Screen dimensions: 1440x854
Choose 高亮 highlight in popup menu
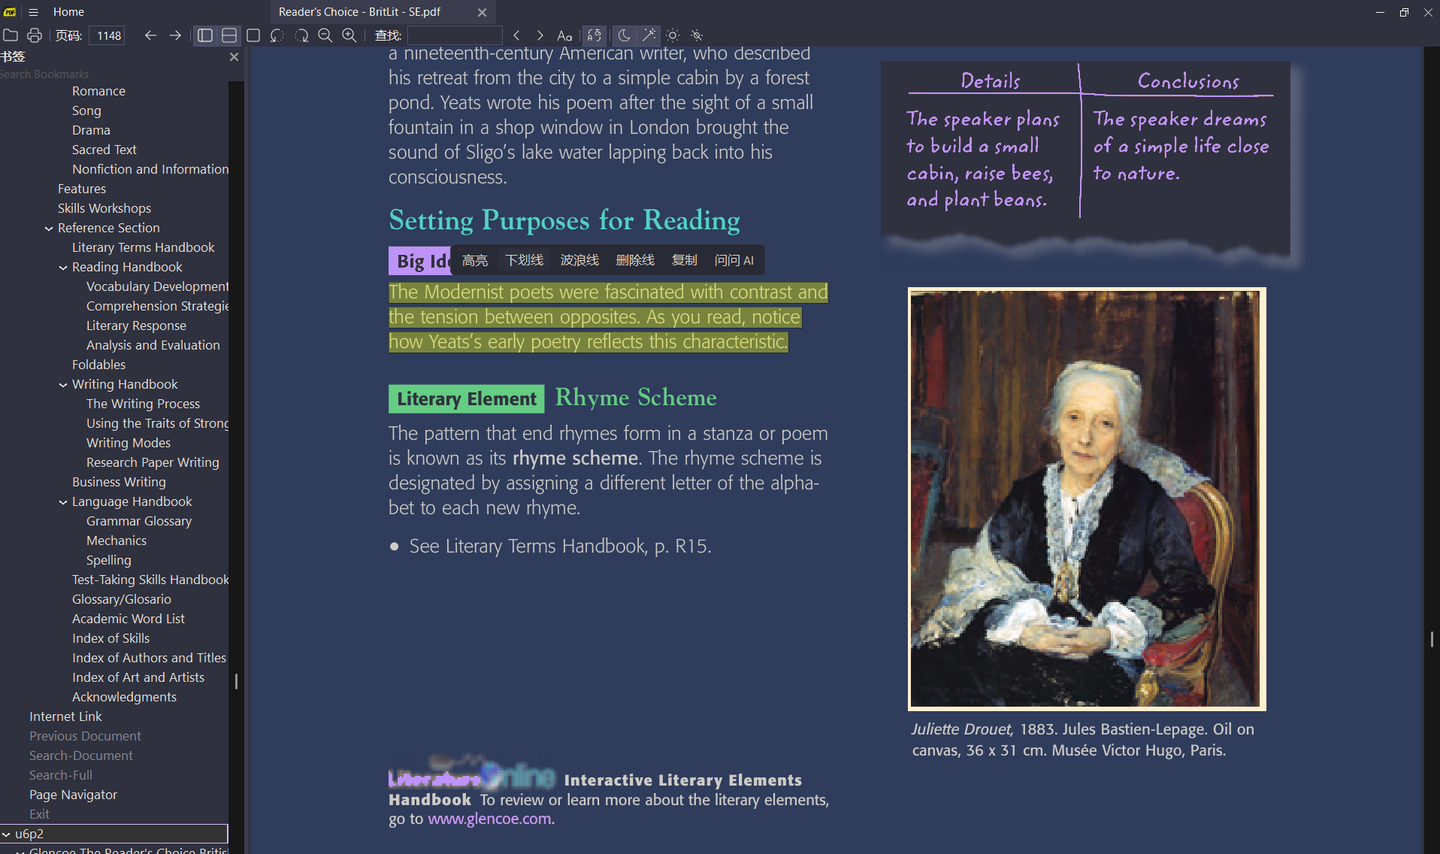(475, 260)
